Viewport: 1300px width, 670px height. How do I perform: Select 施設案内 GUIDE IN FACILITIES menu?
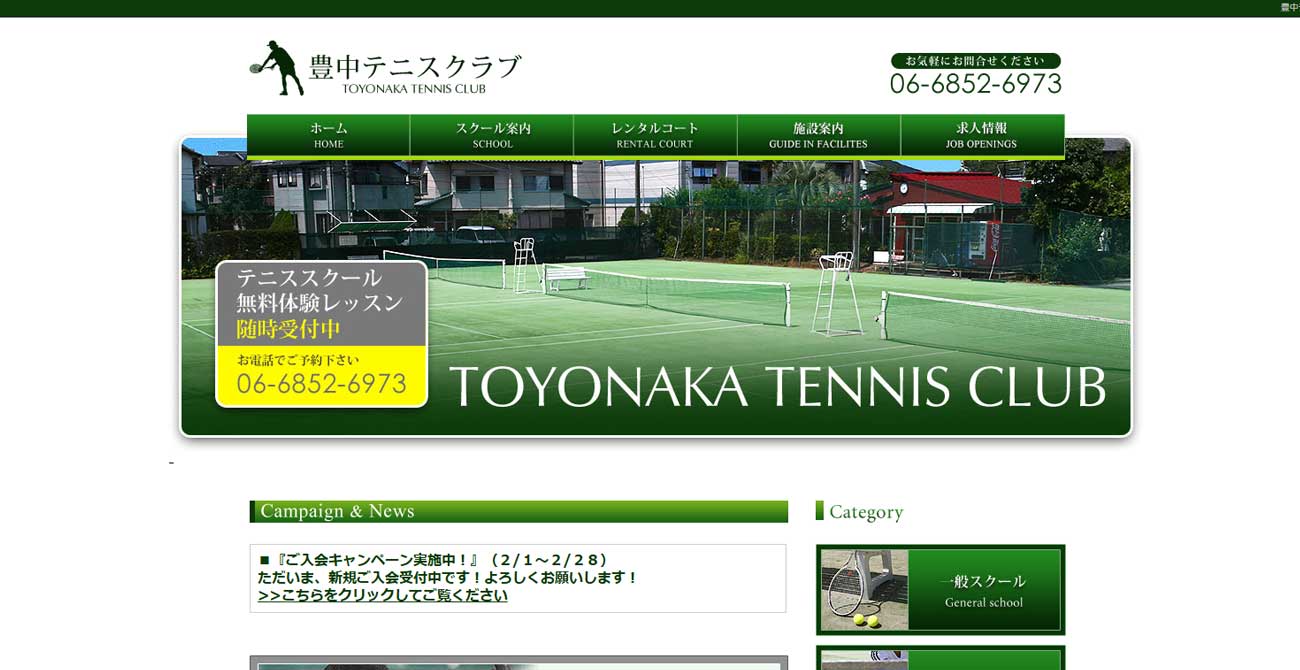tap(818, 135)
